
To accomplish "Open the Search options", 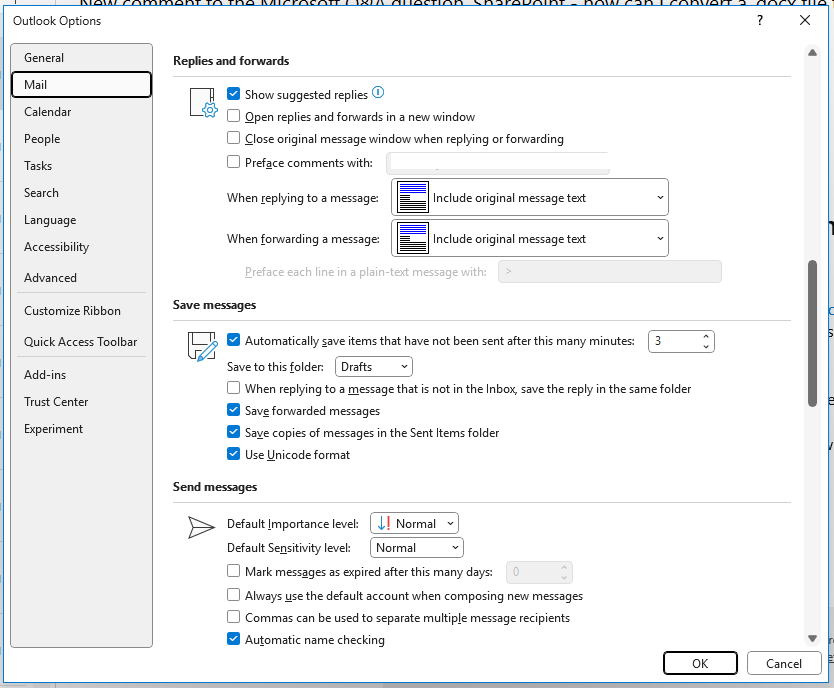I will point(81,193).
